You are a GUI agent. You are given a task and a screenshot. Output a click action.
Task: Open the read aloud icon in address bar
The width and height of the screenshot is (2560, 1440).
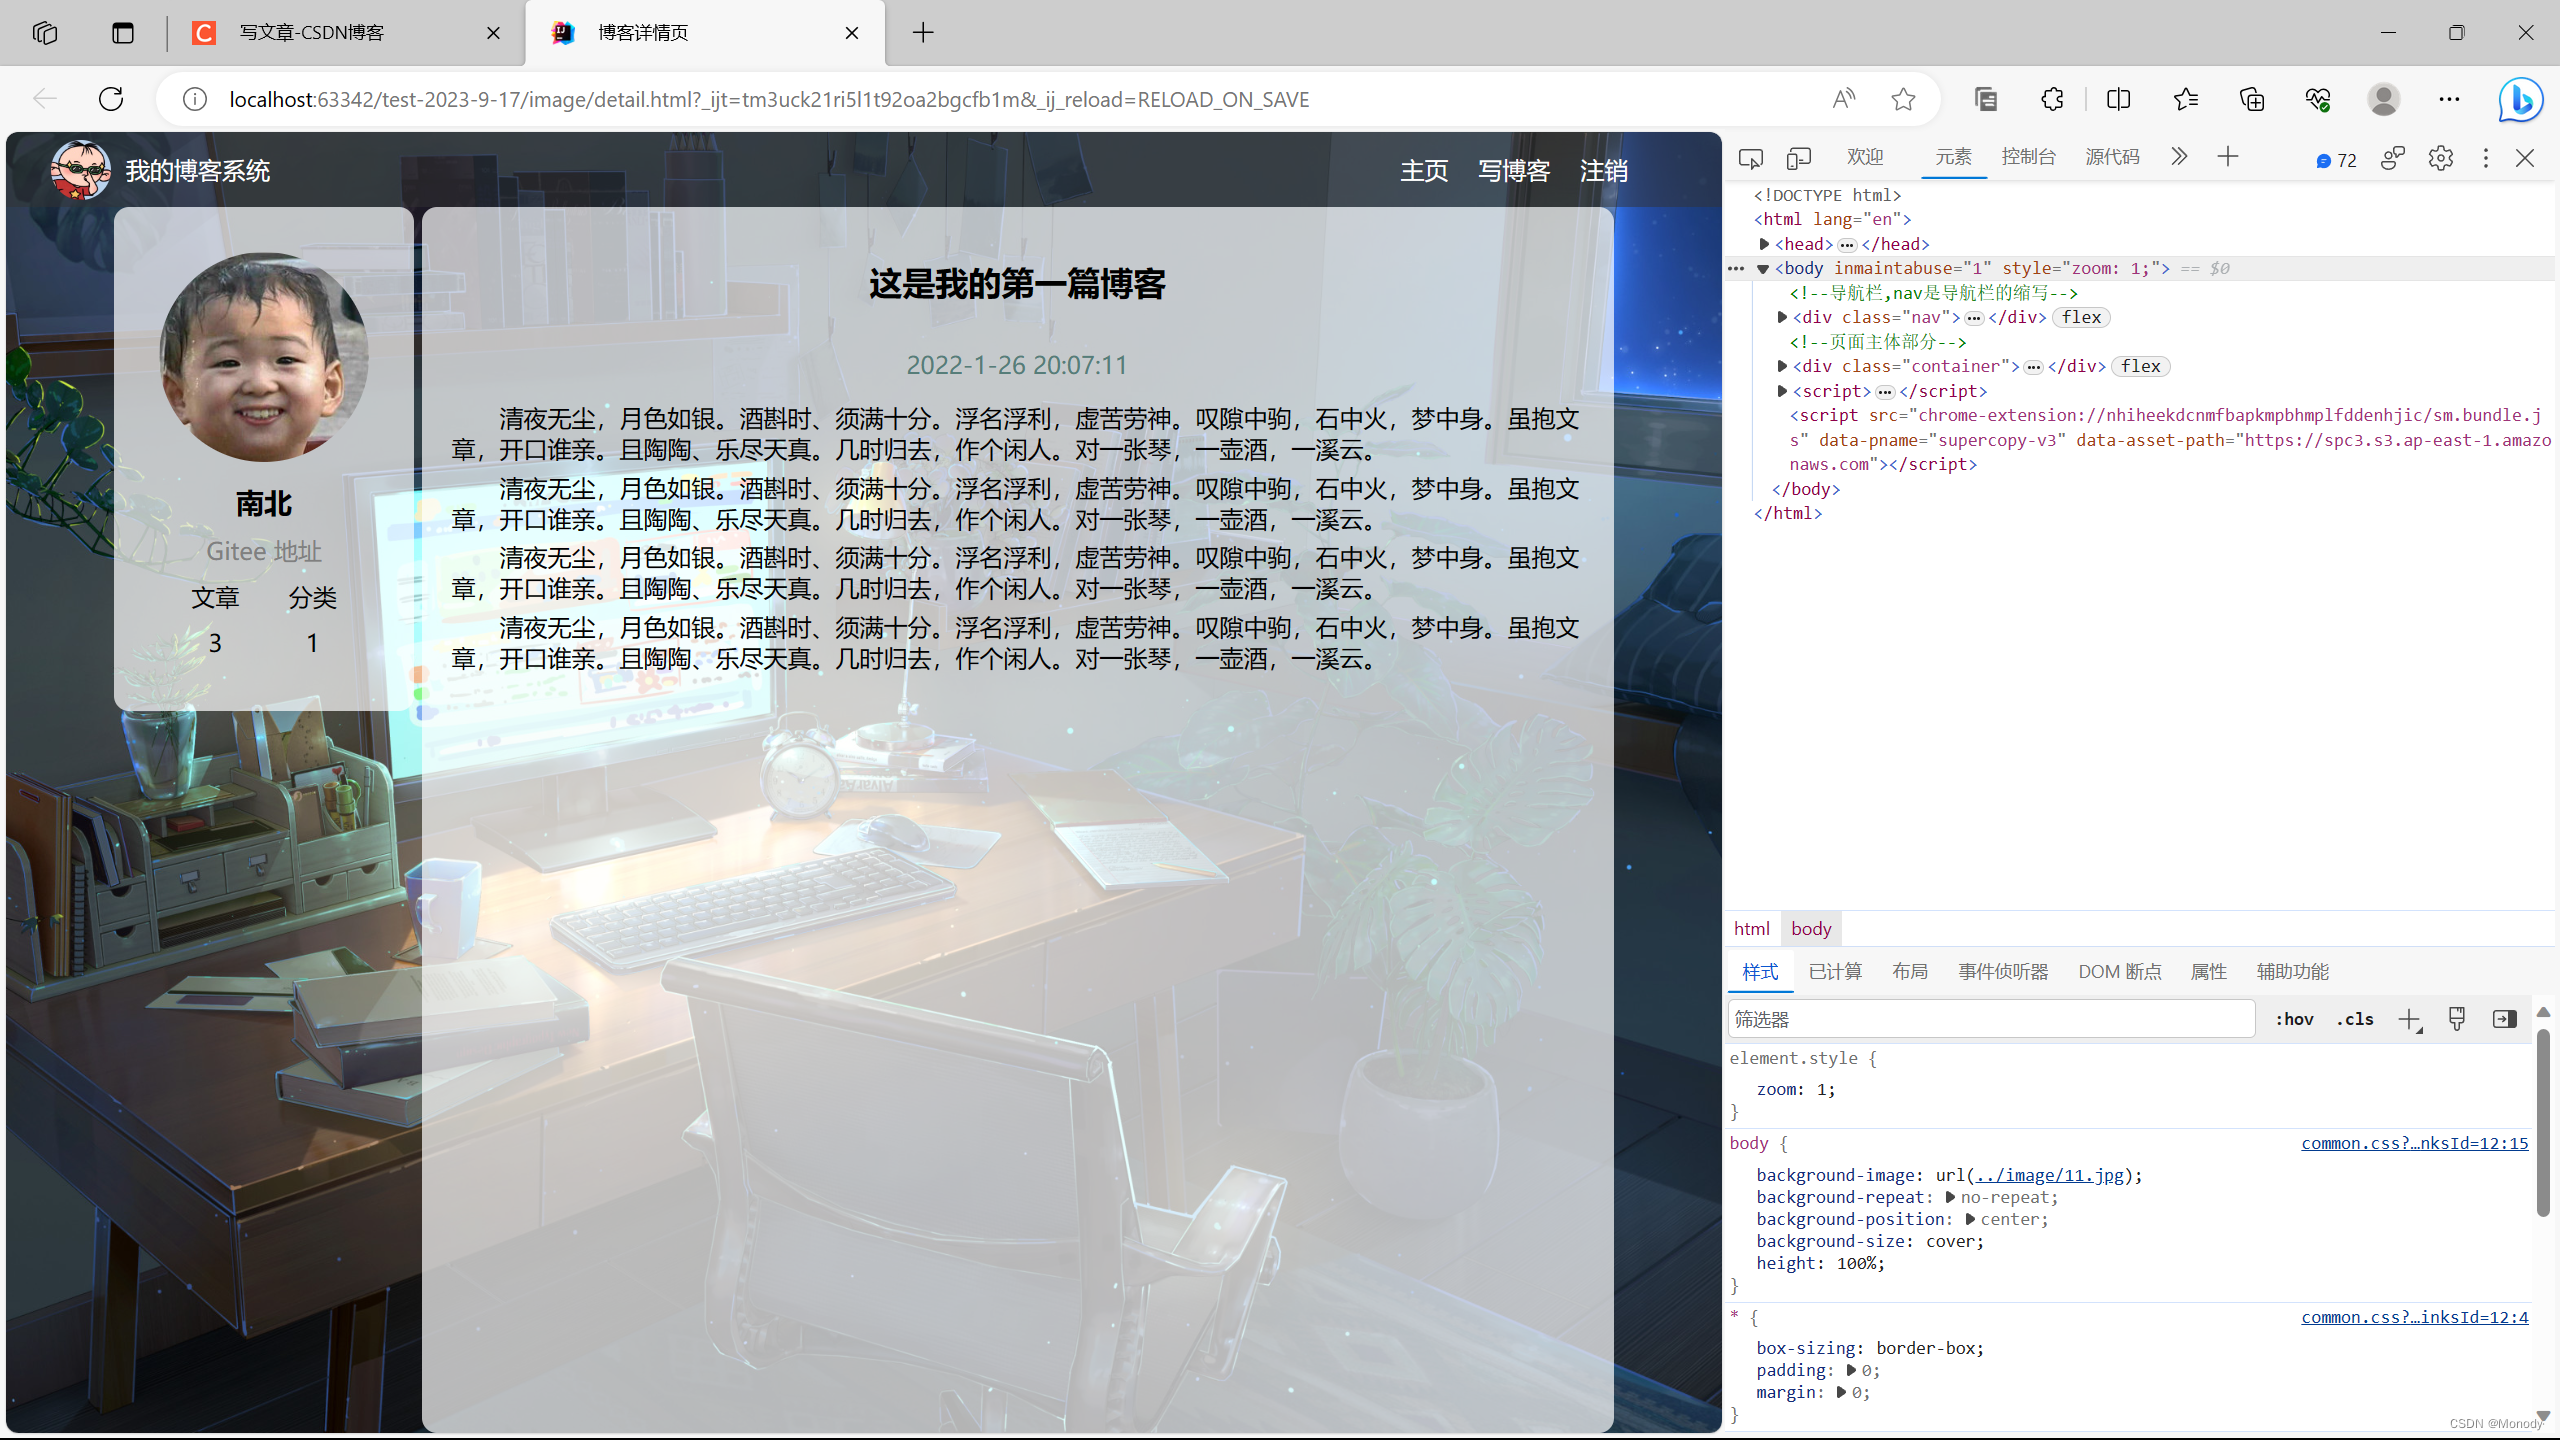(1843, 99)
